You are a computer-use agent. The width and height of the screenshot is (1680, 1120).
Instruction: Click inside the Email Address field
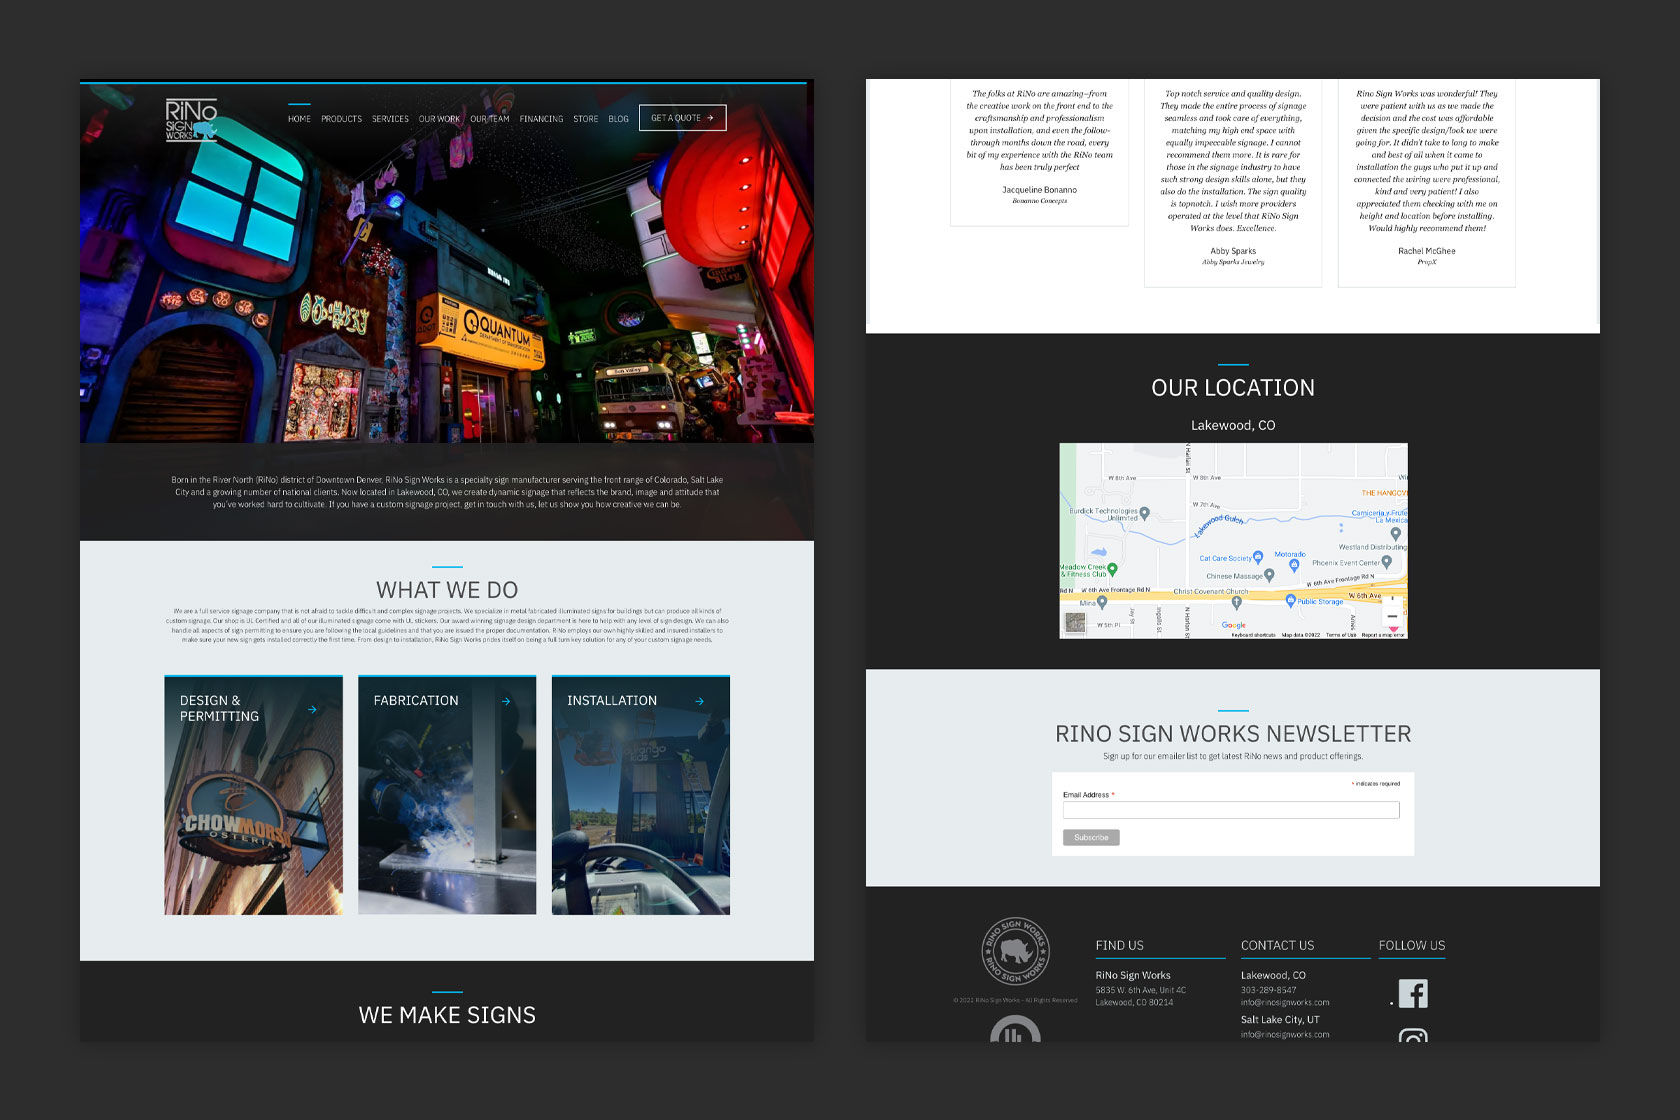pos(1231,810)
